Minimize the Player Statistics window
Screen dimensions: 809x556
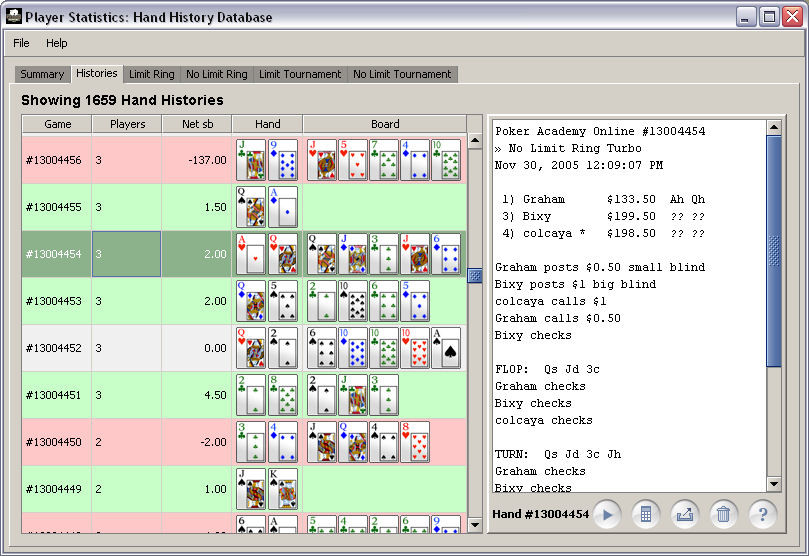coord(745,17)
